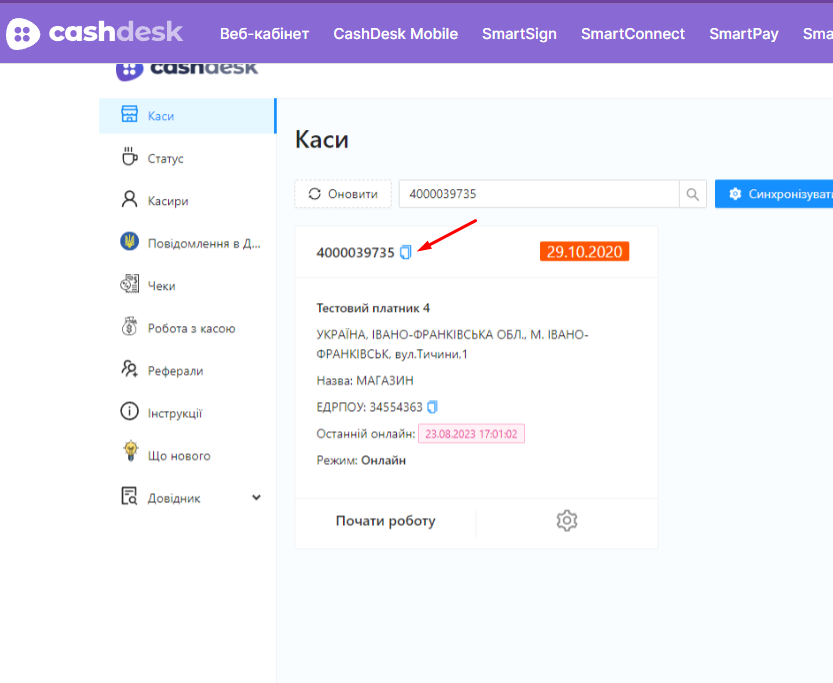Open Реферали page in sidebar
Viewport: 833px width, 683px height.
coord(175,371)
